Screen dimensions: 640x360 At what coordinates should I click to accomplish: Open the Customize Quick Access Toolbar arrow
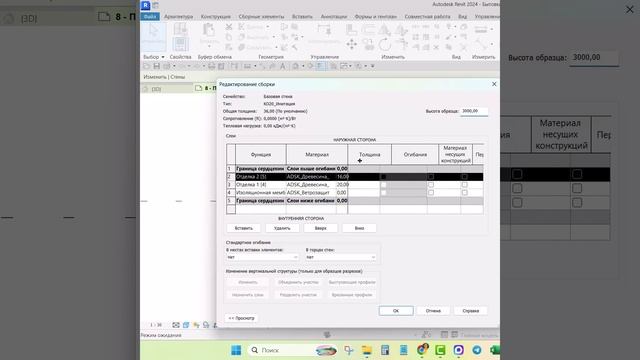373,66
